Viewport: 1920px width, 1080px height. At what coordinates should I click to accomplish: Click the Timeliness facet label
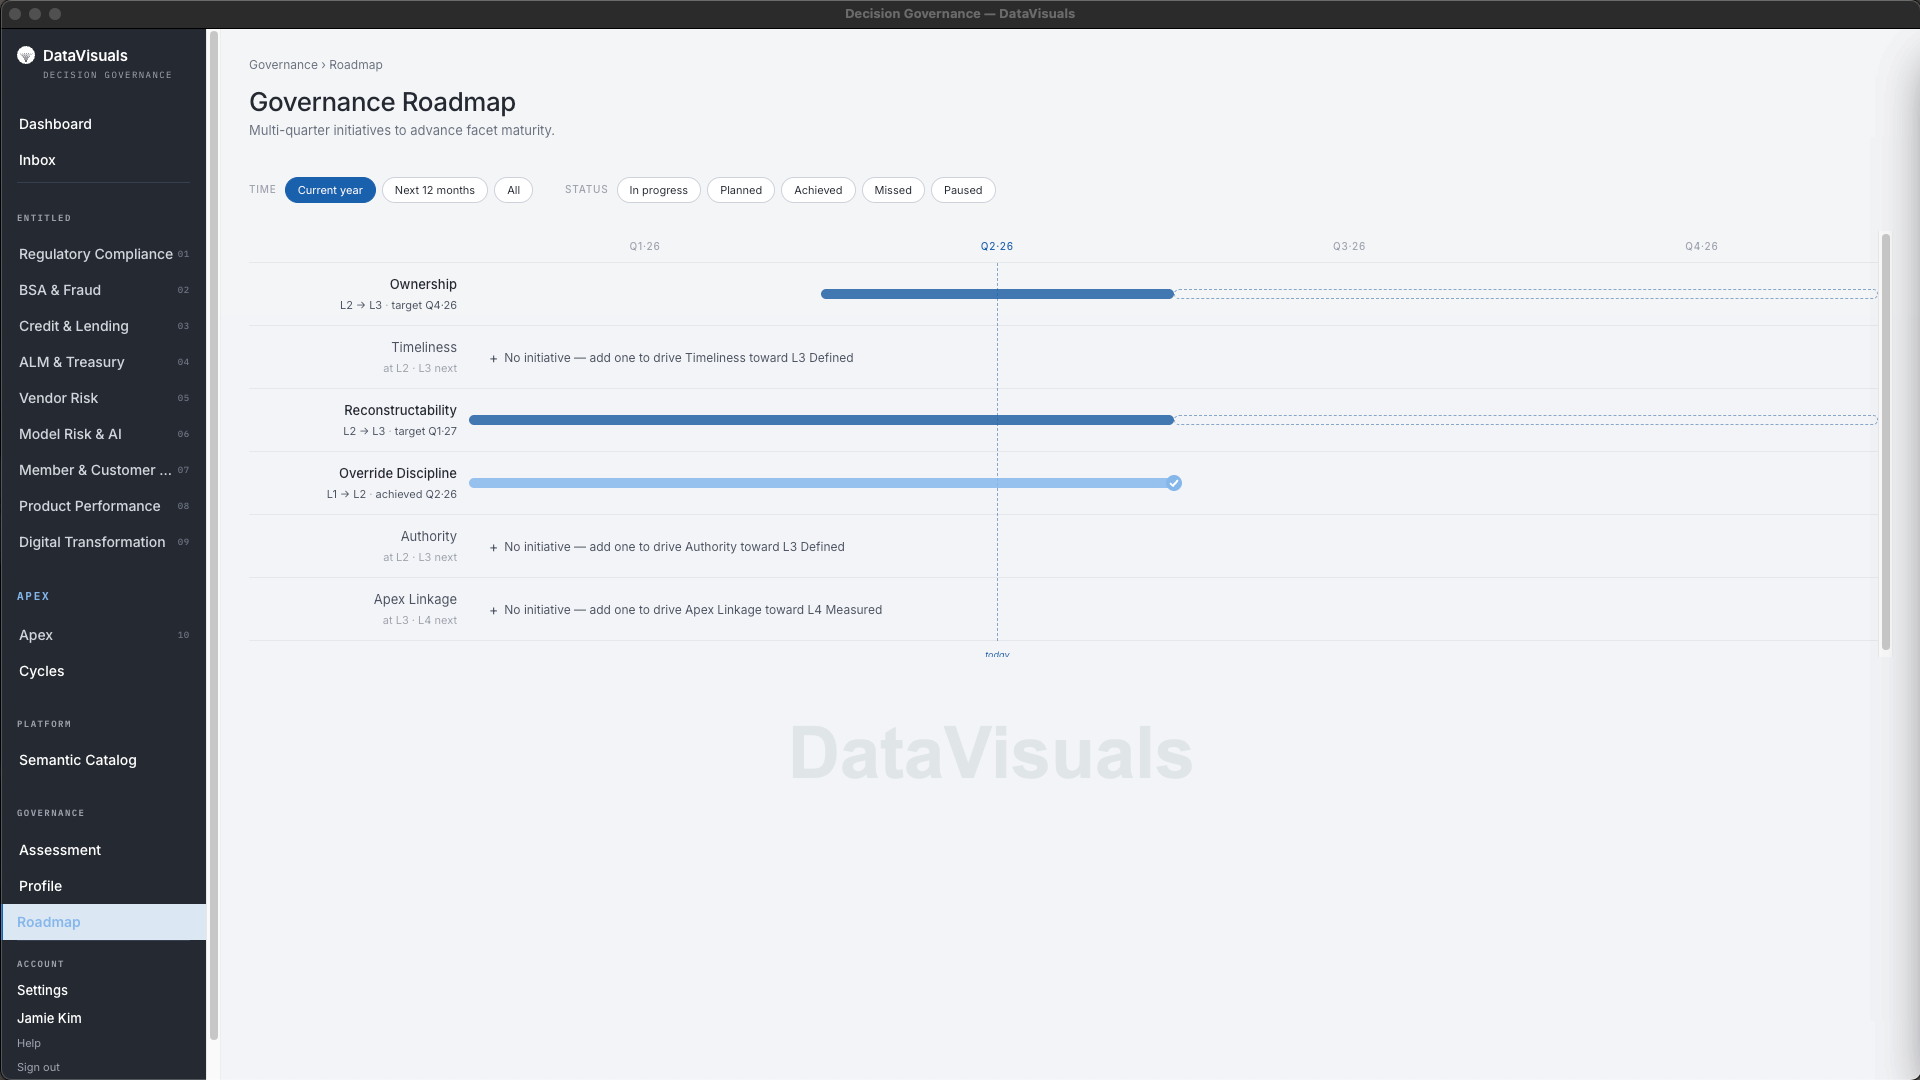point(424,347)
